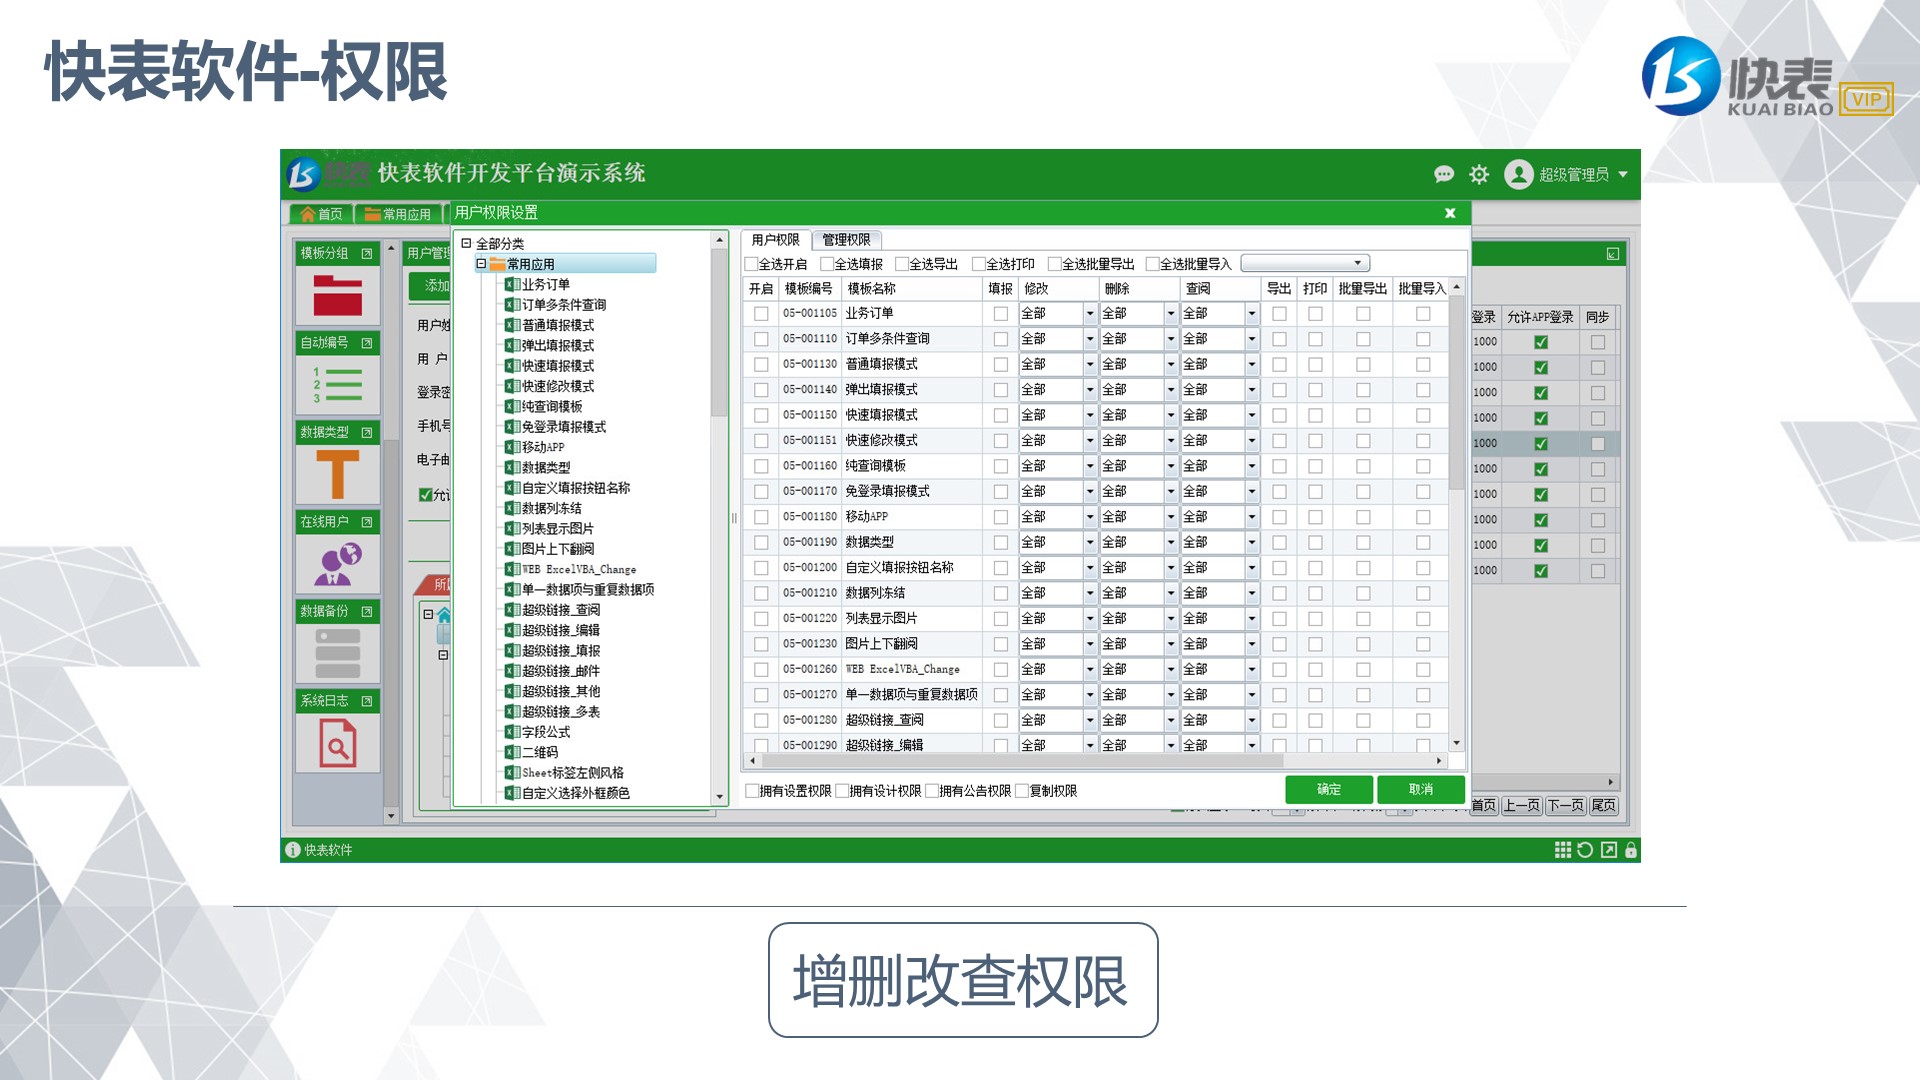
Task: Open 查询 dropdown for 业务订单 row
Action: 1251,314
